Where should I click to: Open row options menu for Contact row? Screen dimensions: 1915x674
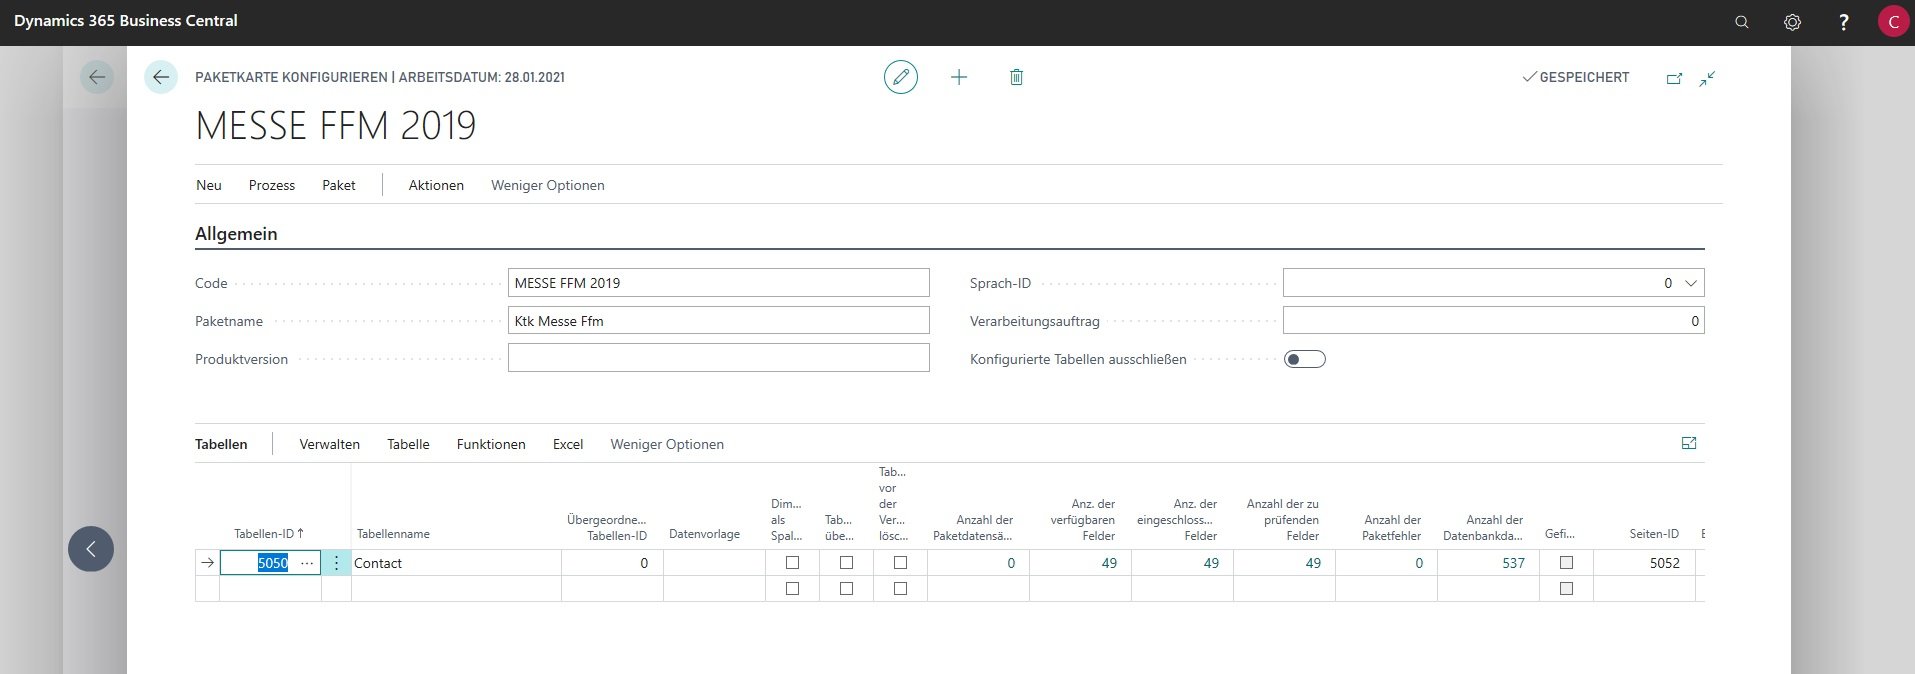(x=336, y=563)
